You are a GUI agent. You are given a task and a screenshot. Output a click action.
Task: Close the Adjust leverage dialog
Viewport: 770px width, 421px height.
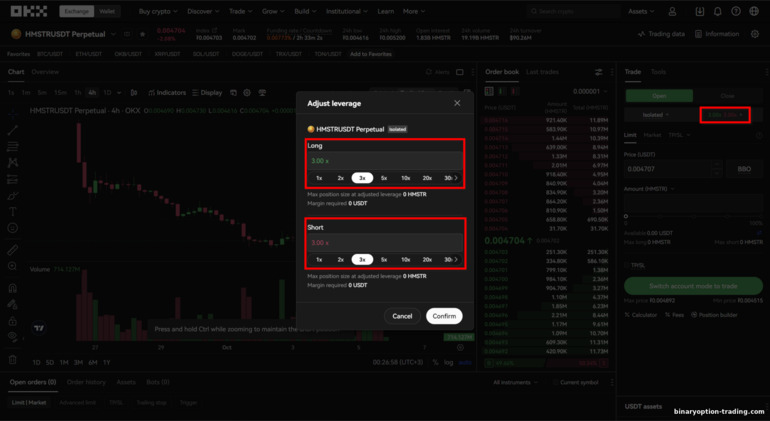(x=457, y=103)
